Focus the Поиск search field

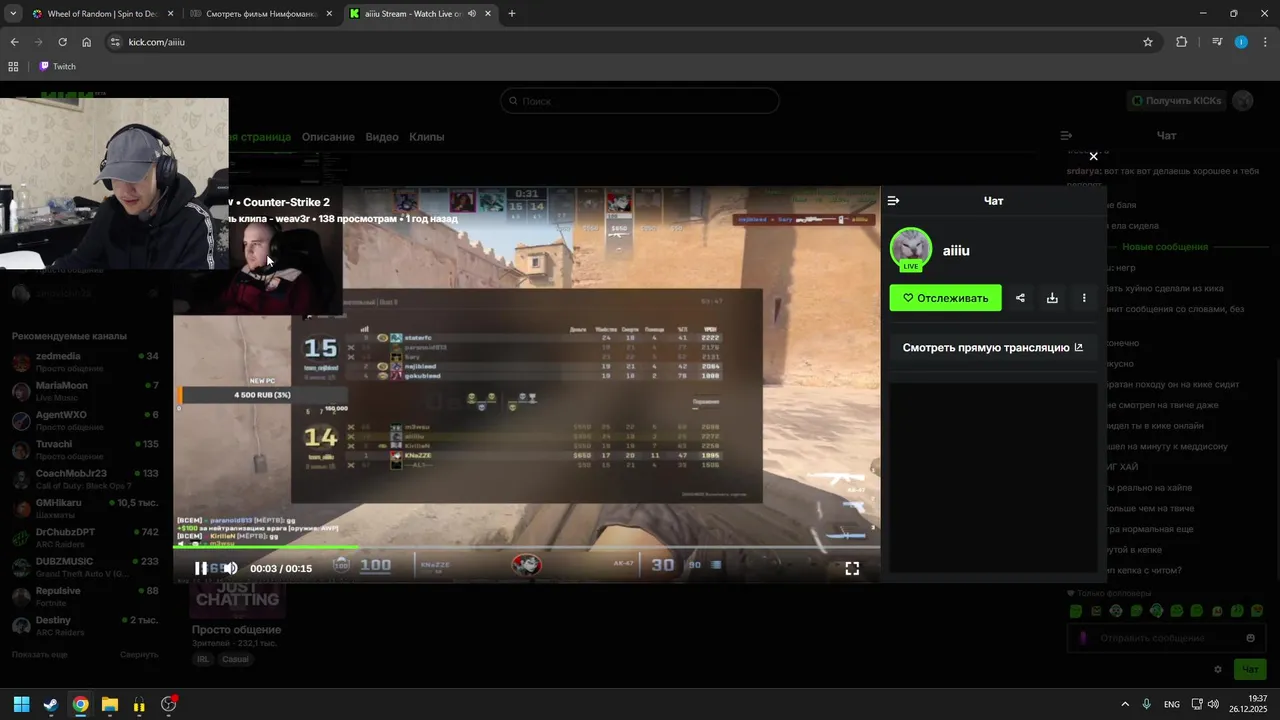click(x=640, y=101)
